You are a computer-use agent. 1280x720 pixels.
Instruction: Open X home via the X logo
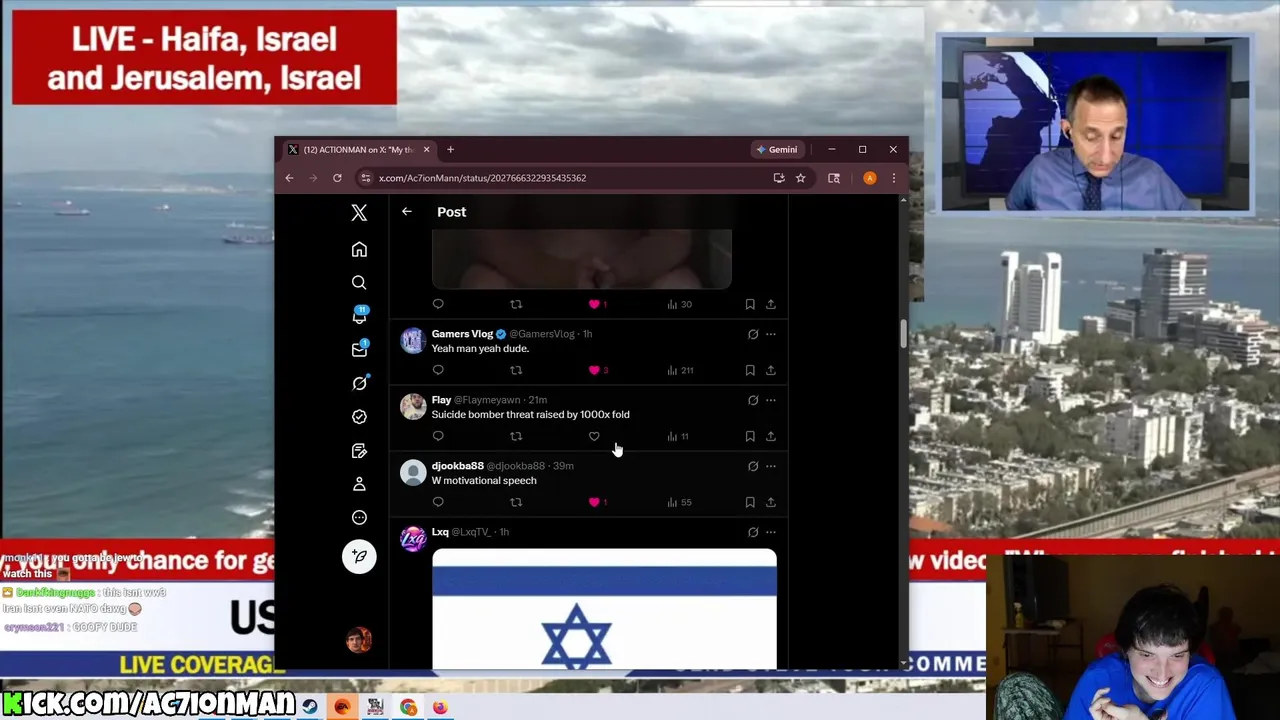[x=359, y=212]
